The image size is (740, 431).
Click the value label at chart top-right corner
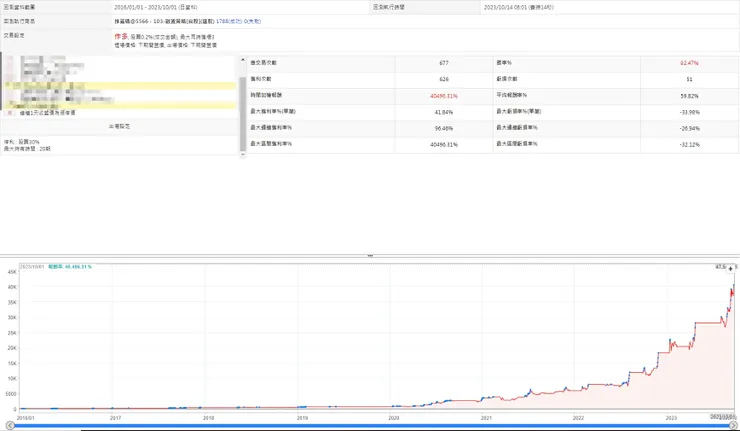click(718, 267)
